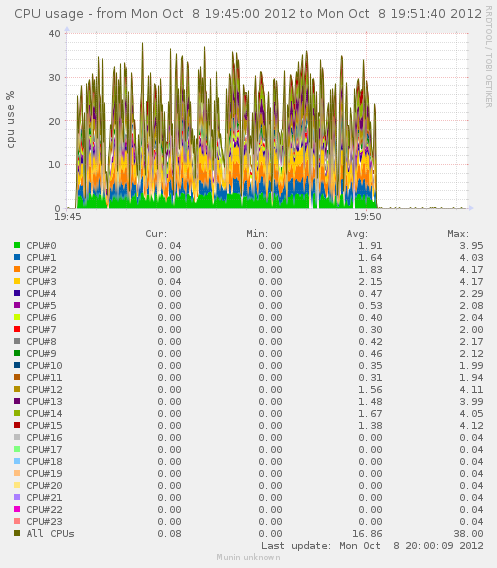Click the blue CPU#1 legend swatch

(17, 257)
